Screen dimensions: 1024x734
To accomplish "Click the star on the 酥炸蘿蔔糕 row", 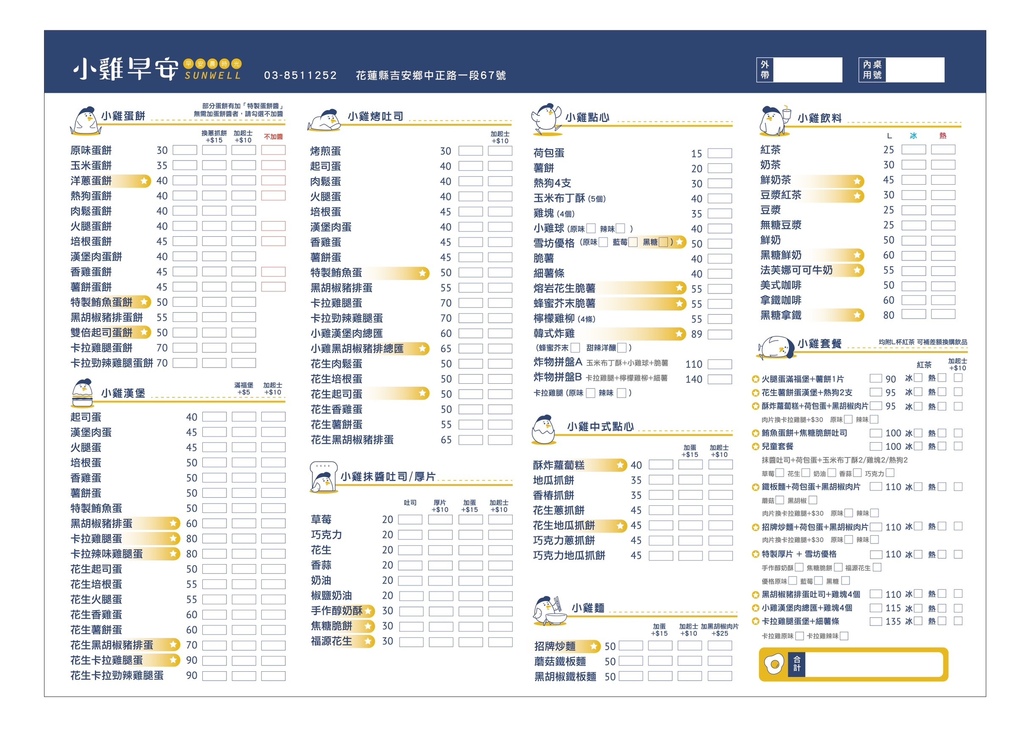I will [x=620, y=465].
